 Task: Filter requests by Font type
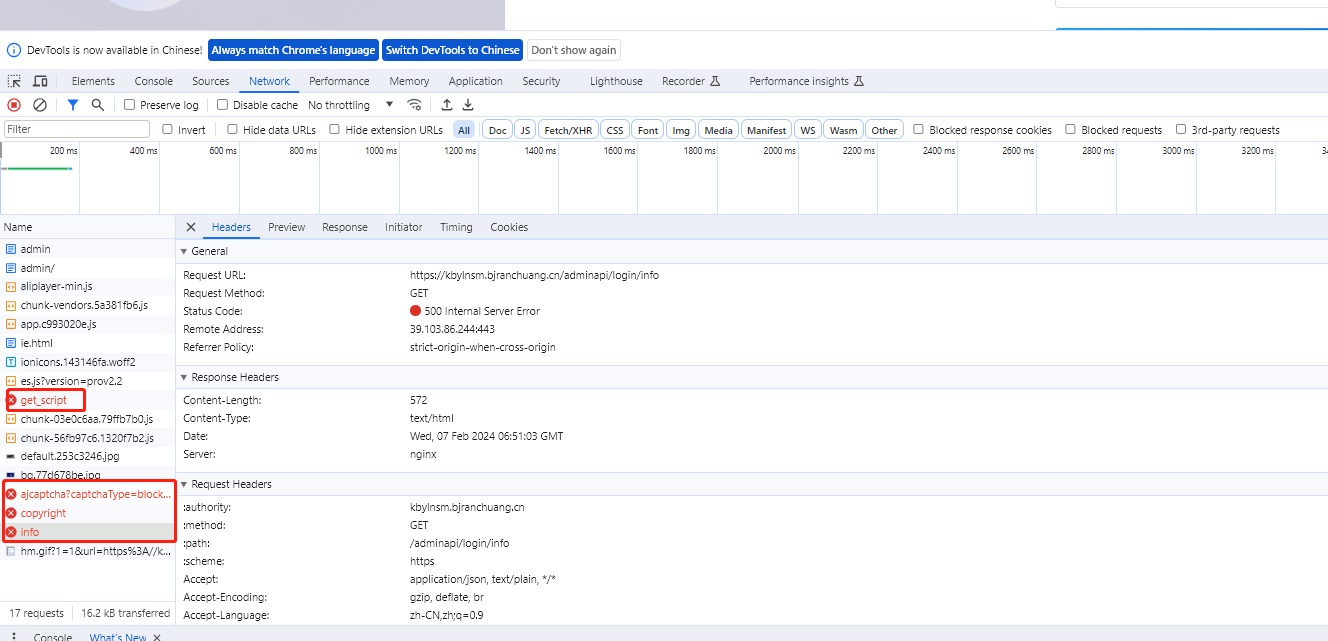(x=648, y=130)
